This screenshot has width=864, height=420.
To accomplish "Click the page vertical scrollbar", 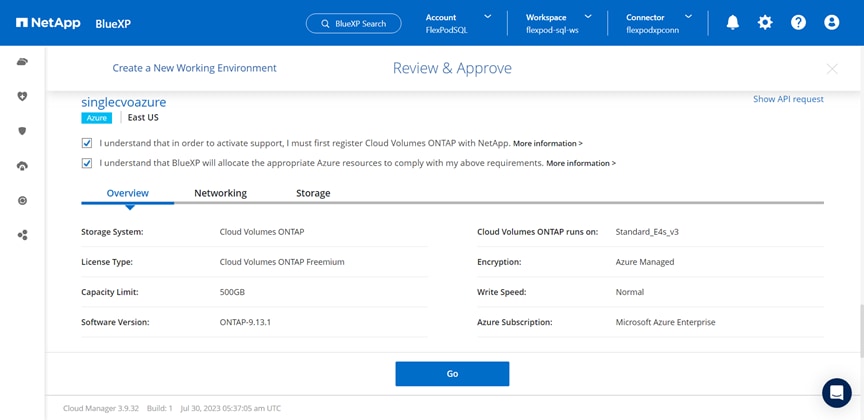I will point(861,331).
